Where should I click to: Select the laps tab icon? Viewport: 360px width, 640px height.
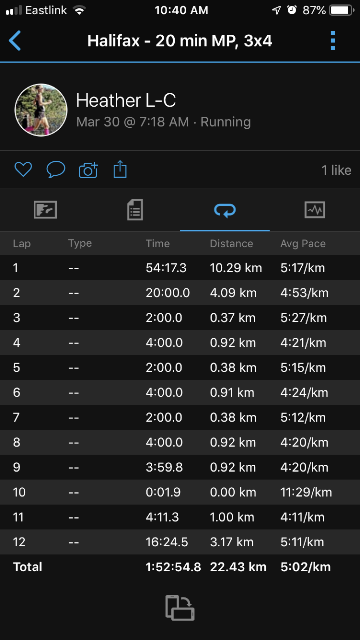225,210
